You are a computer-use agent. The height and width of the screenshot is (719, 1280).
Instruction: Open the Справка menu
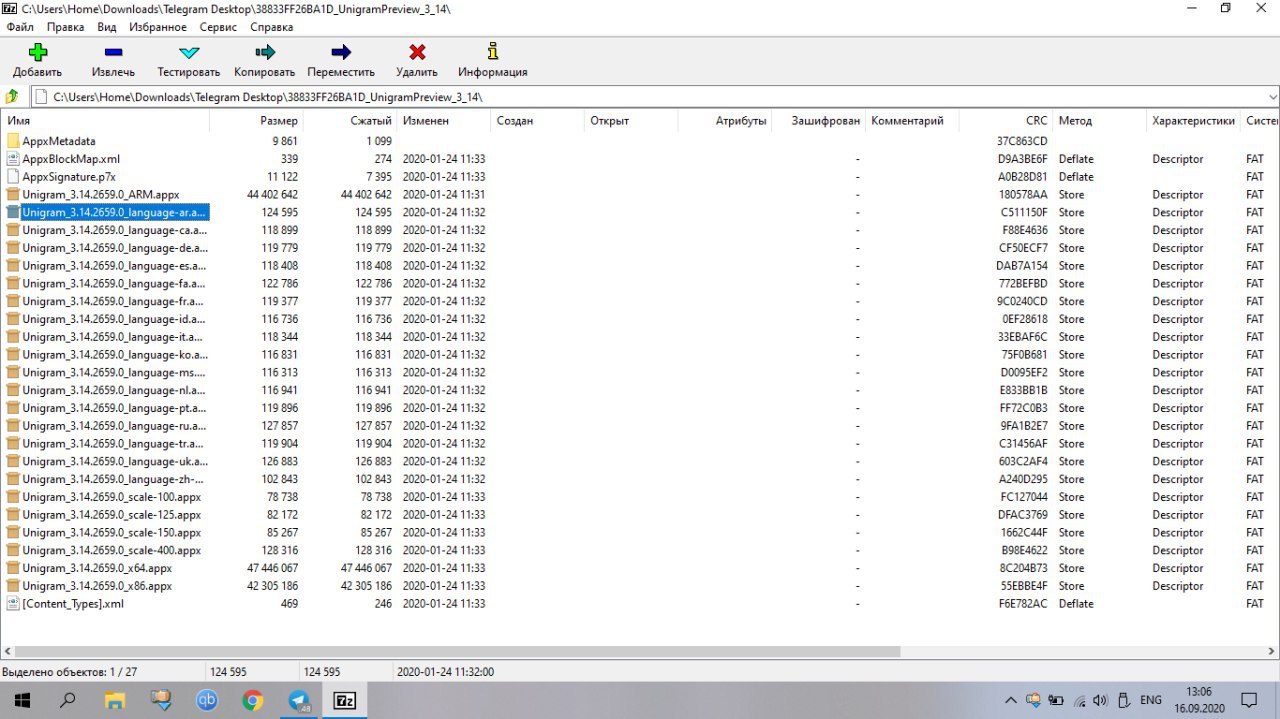pos(272,27)
